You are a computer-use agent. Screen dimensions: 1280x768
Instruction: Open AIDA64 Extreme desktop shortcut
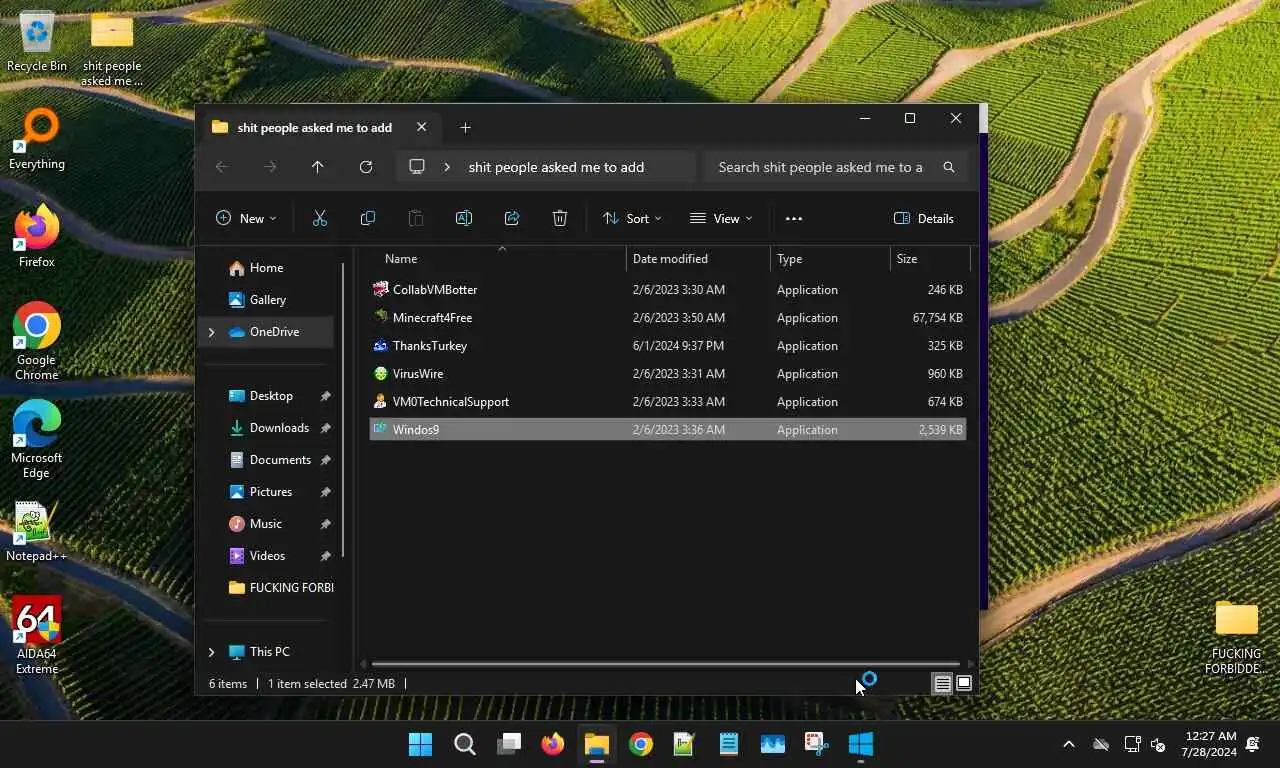click(x=37, y=635)
